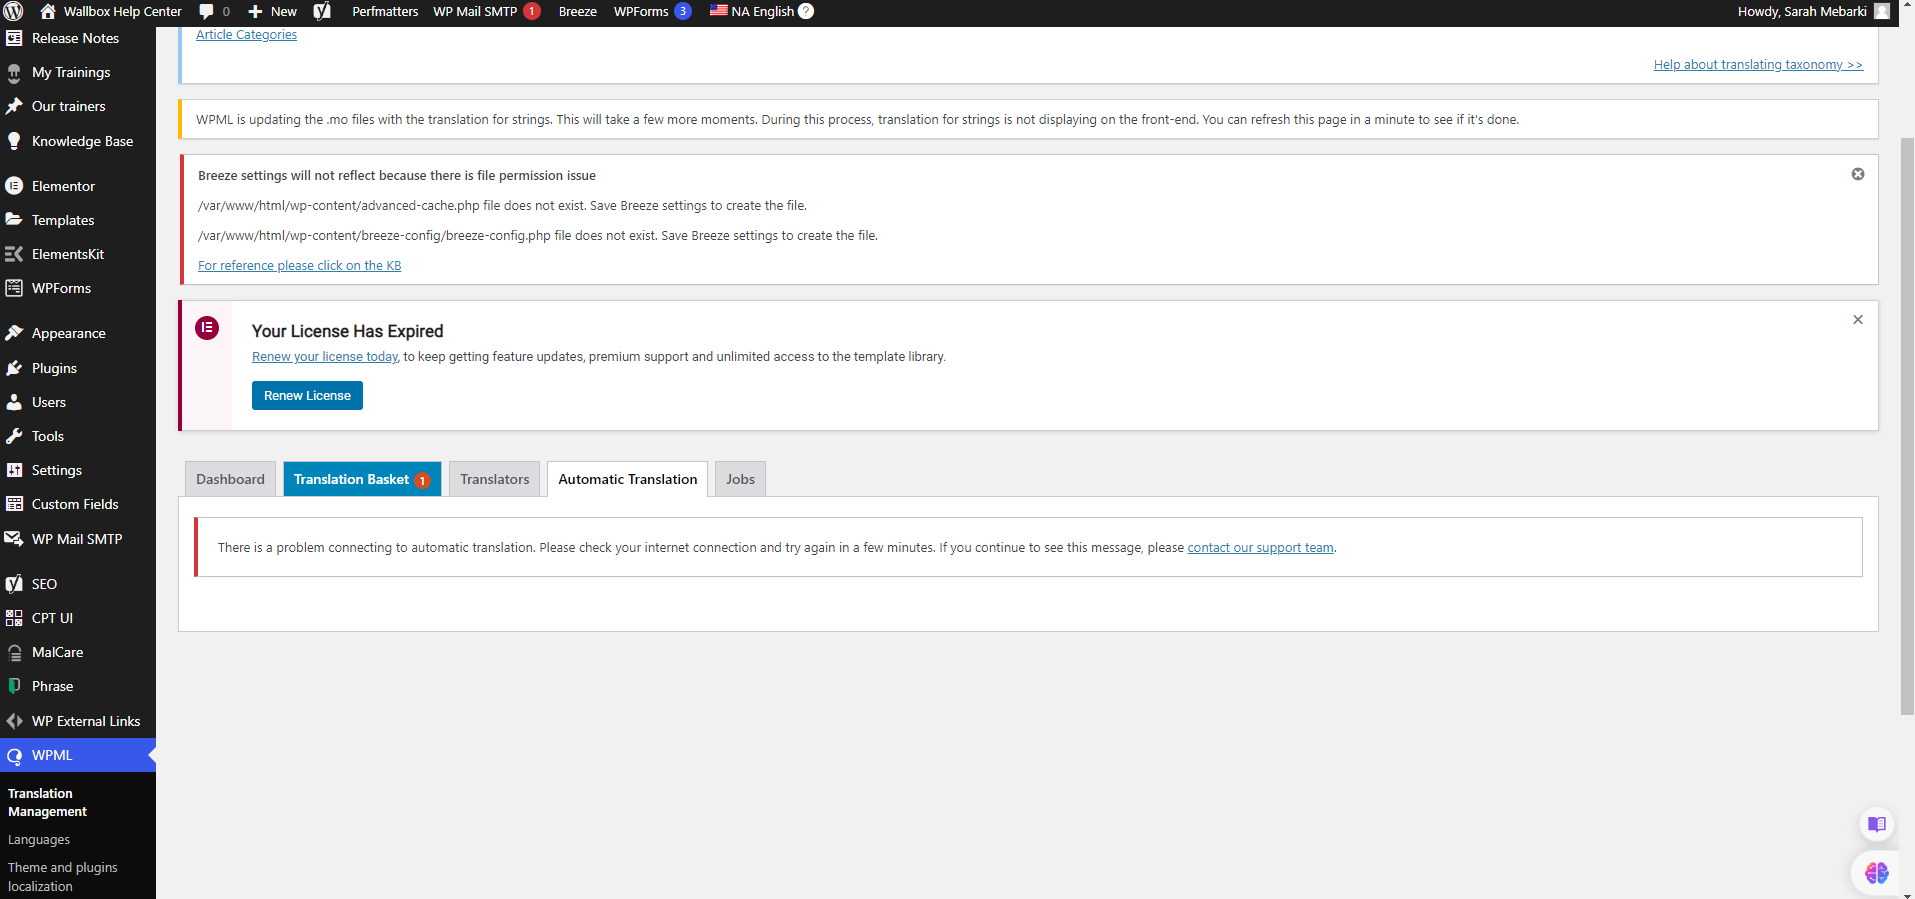
Task: Close the License Has Expired notice
Action: pyautogui.click(x=1858, y=320)
